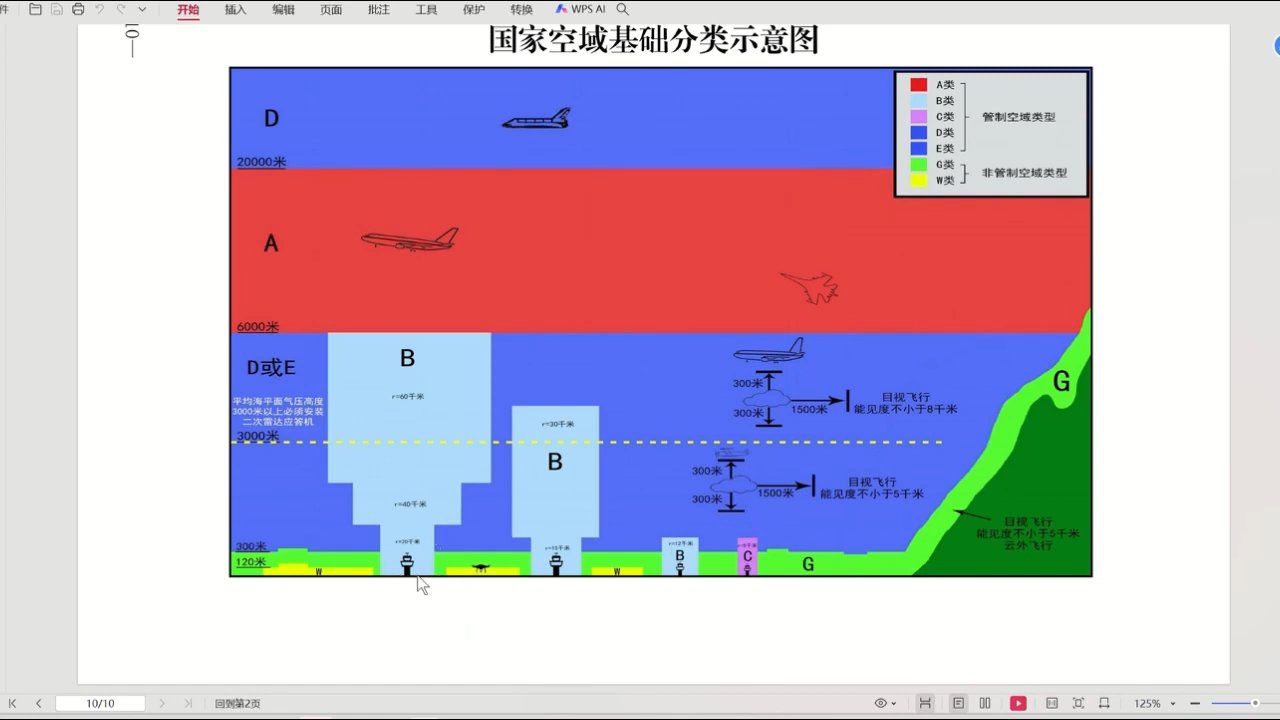Click the search magnifier icon
The image size is (1280, 720).
pyautogui.click(x=623, y=9)
